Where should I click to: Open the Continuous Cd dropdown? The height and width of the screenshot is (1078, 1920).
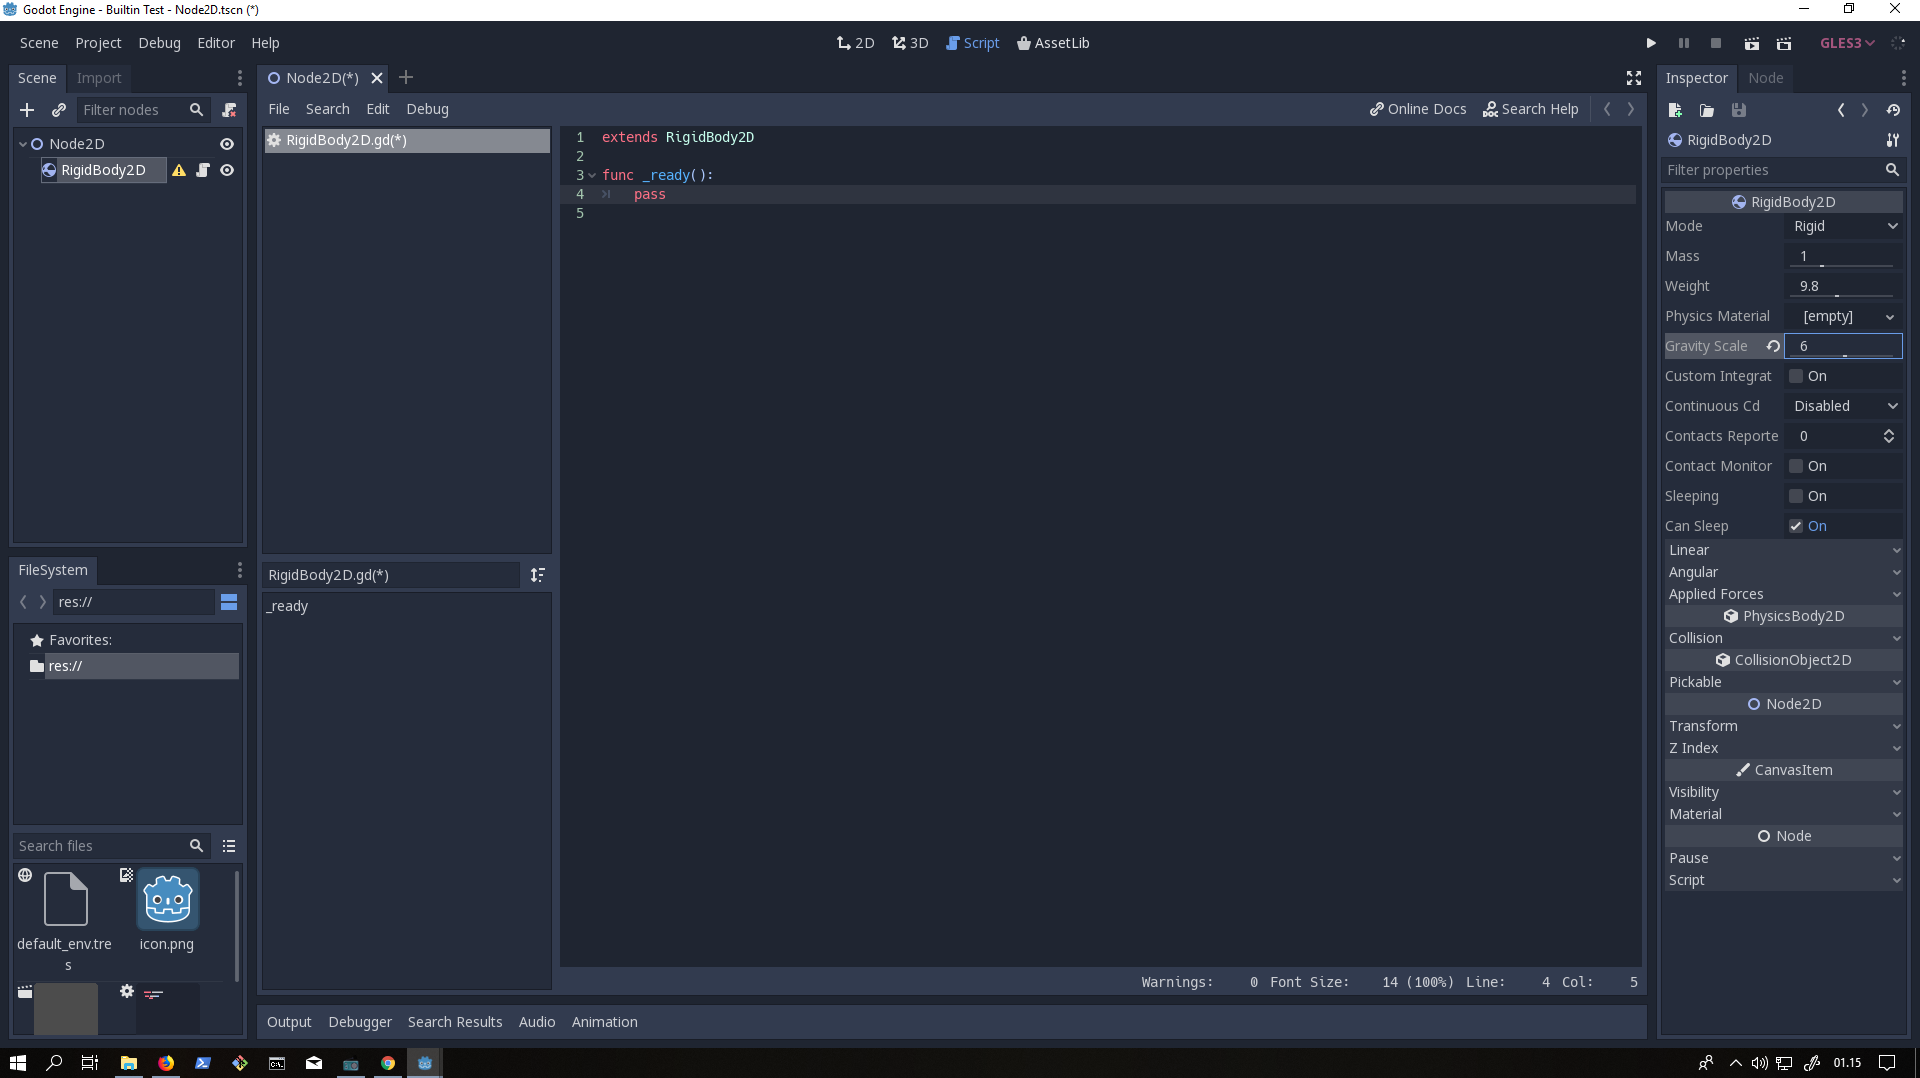coord(1843,406)
